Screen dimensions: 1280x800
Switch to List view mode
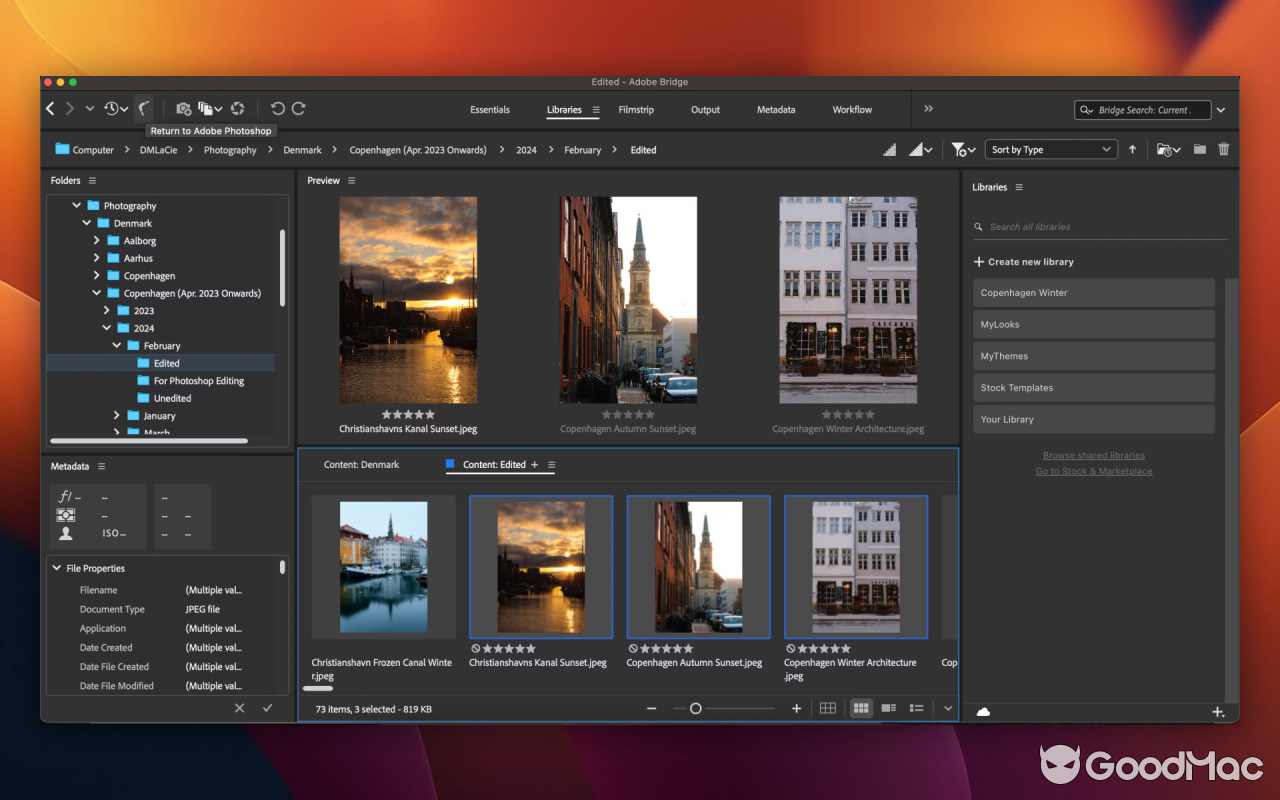click(916, 708)
